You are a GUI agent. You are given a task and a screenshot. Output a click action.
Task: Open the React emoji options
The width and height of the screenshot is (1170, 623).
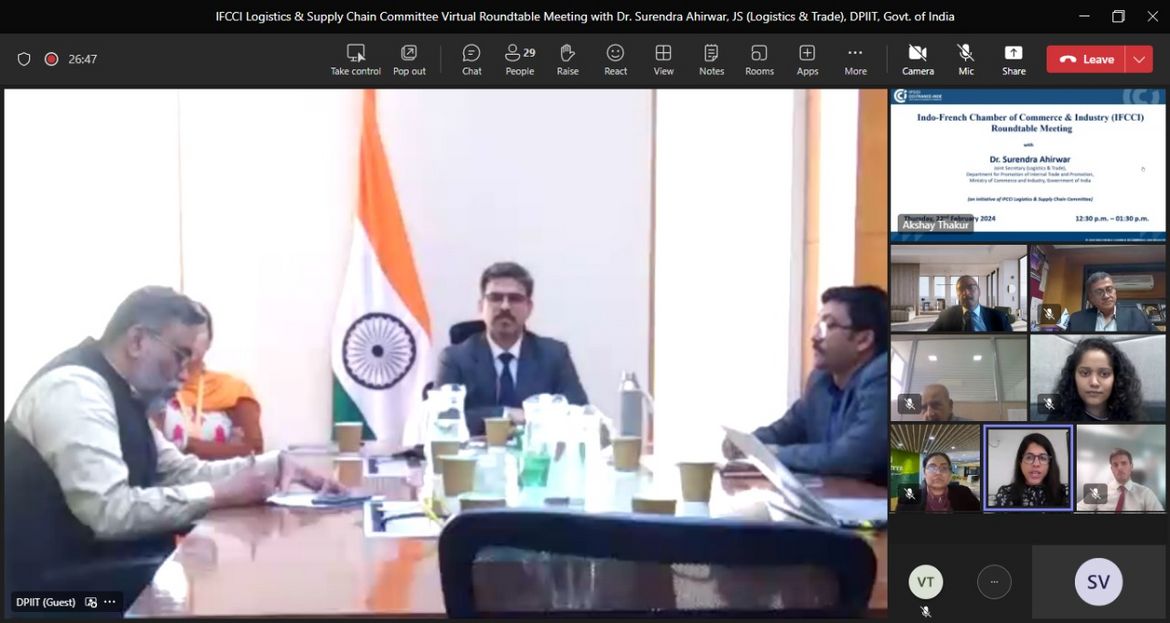tap(615, 59)
